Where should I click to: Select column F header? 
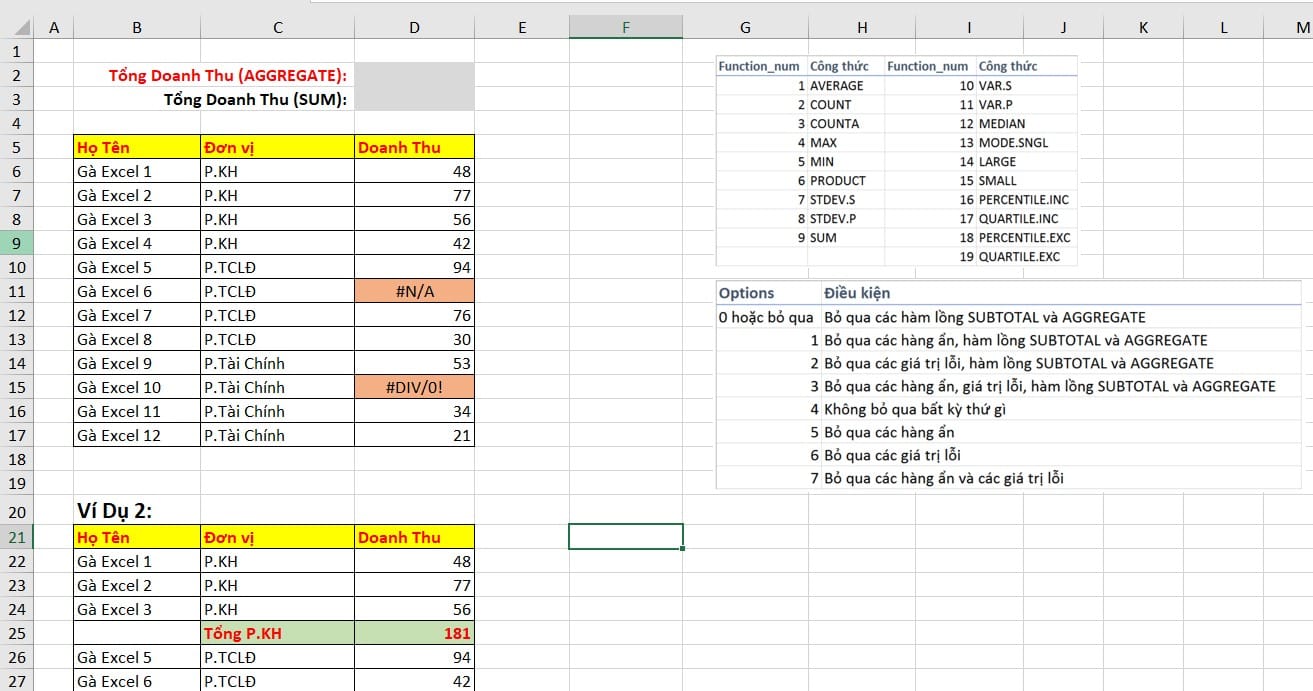[x=626, y=28]
